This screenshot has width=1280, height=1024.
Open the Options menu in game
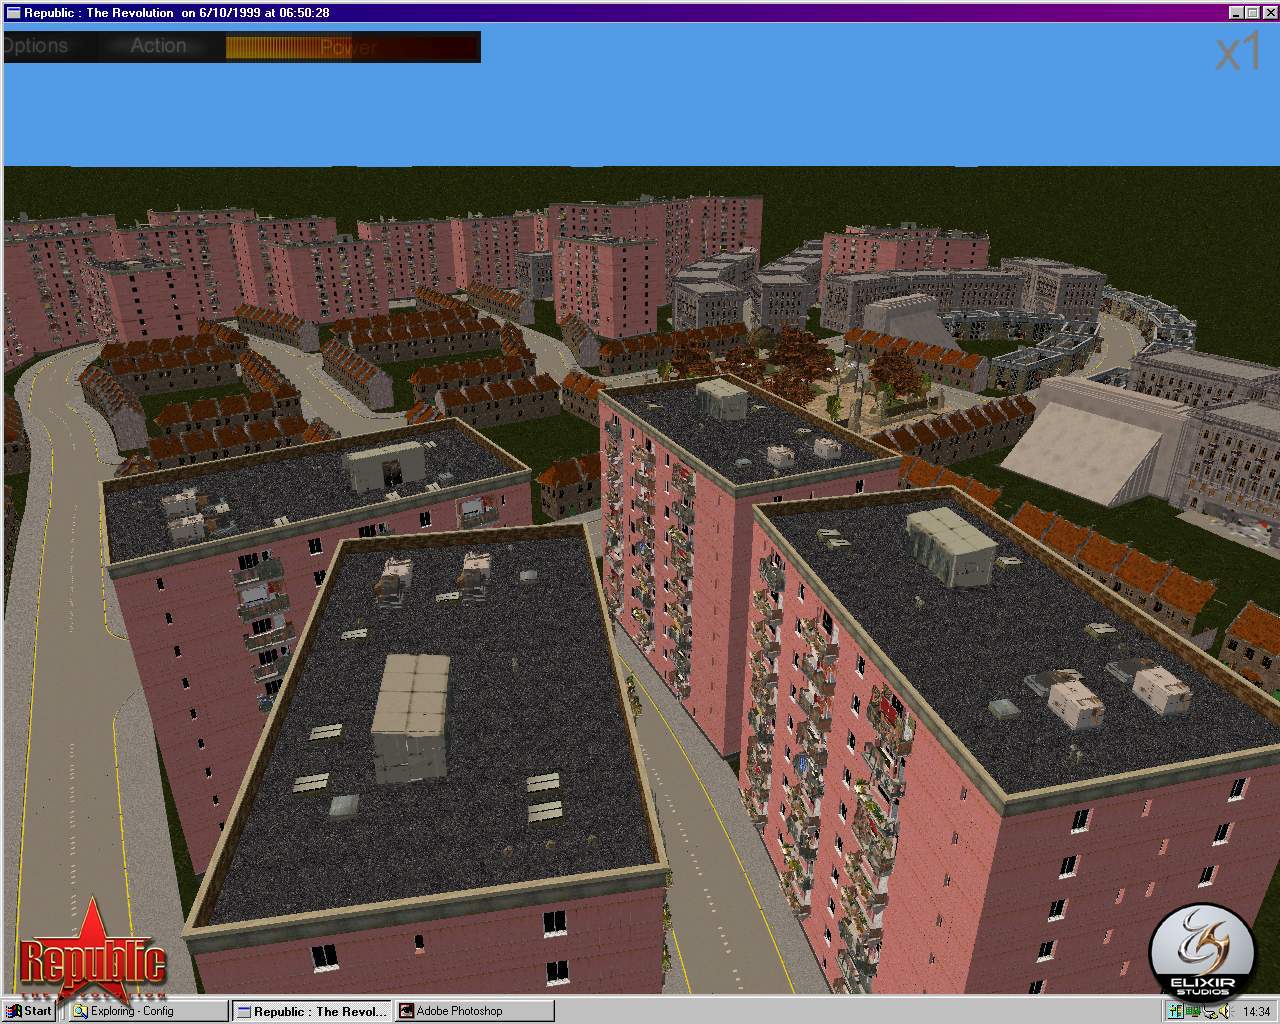[36, 46]
